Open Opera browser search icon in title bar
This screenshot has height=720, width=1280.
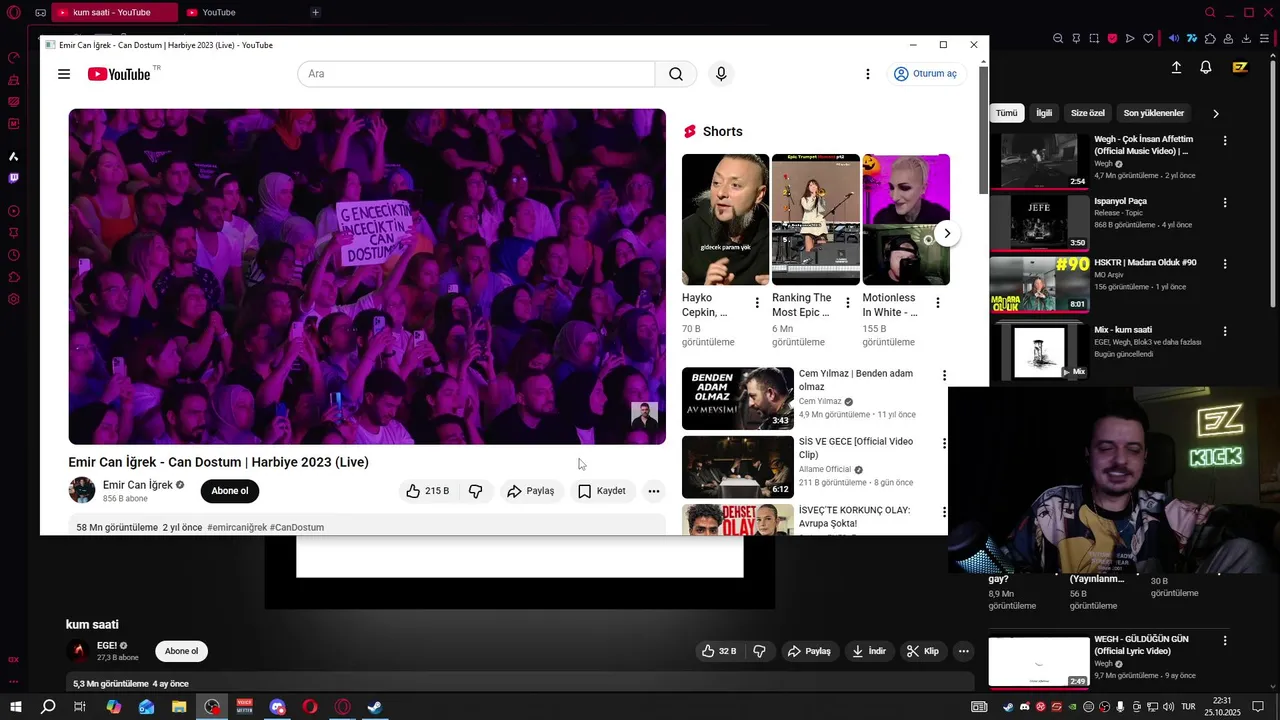(x=1211, y=12)
